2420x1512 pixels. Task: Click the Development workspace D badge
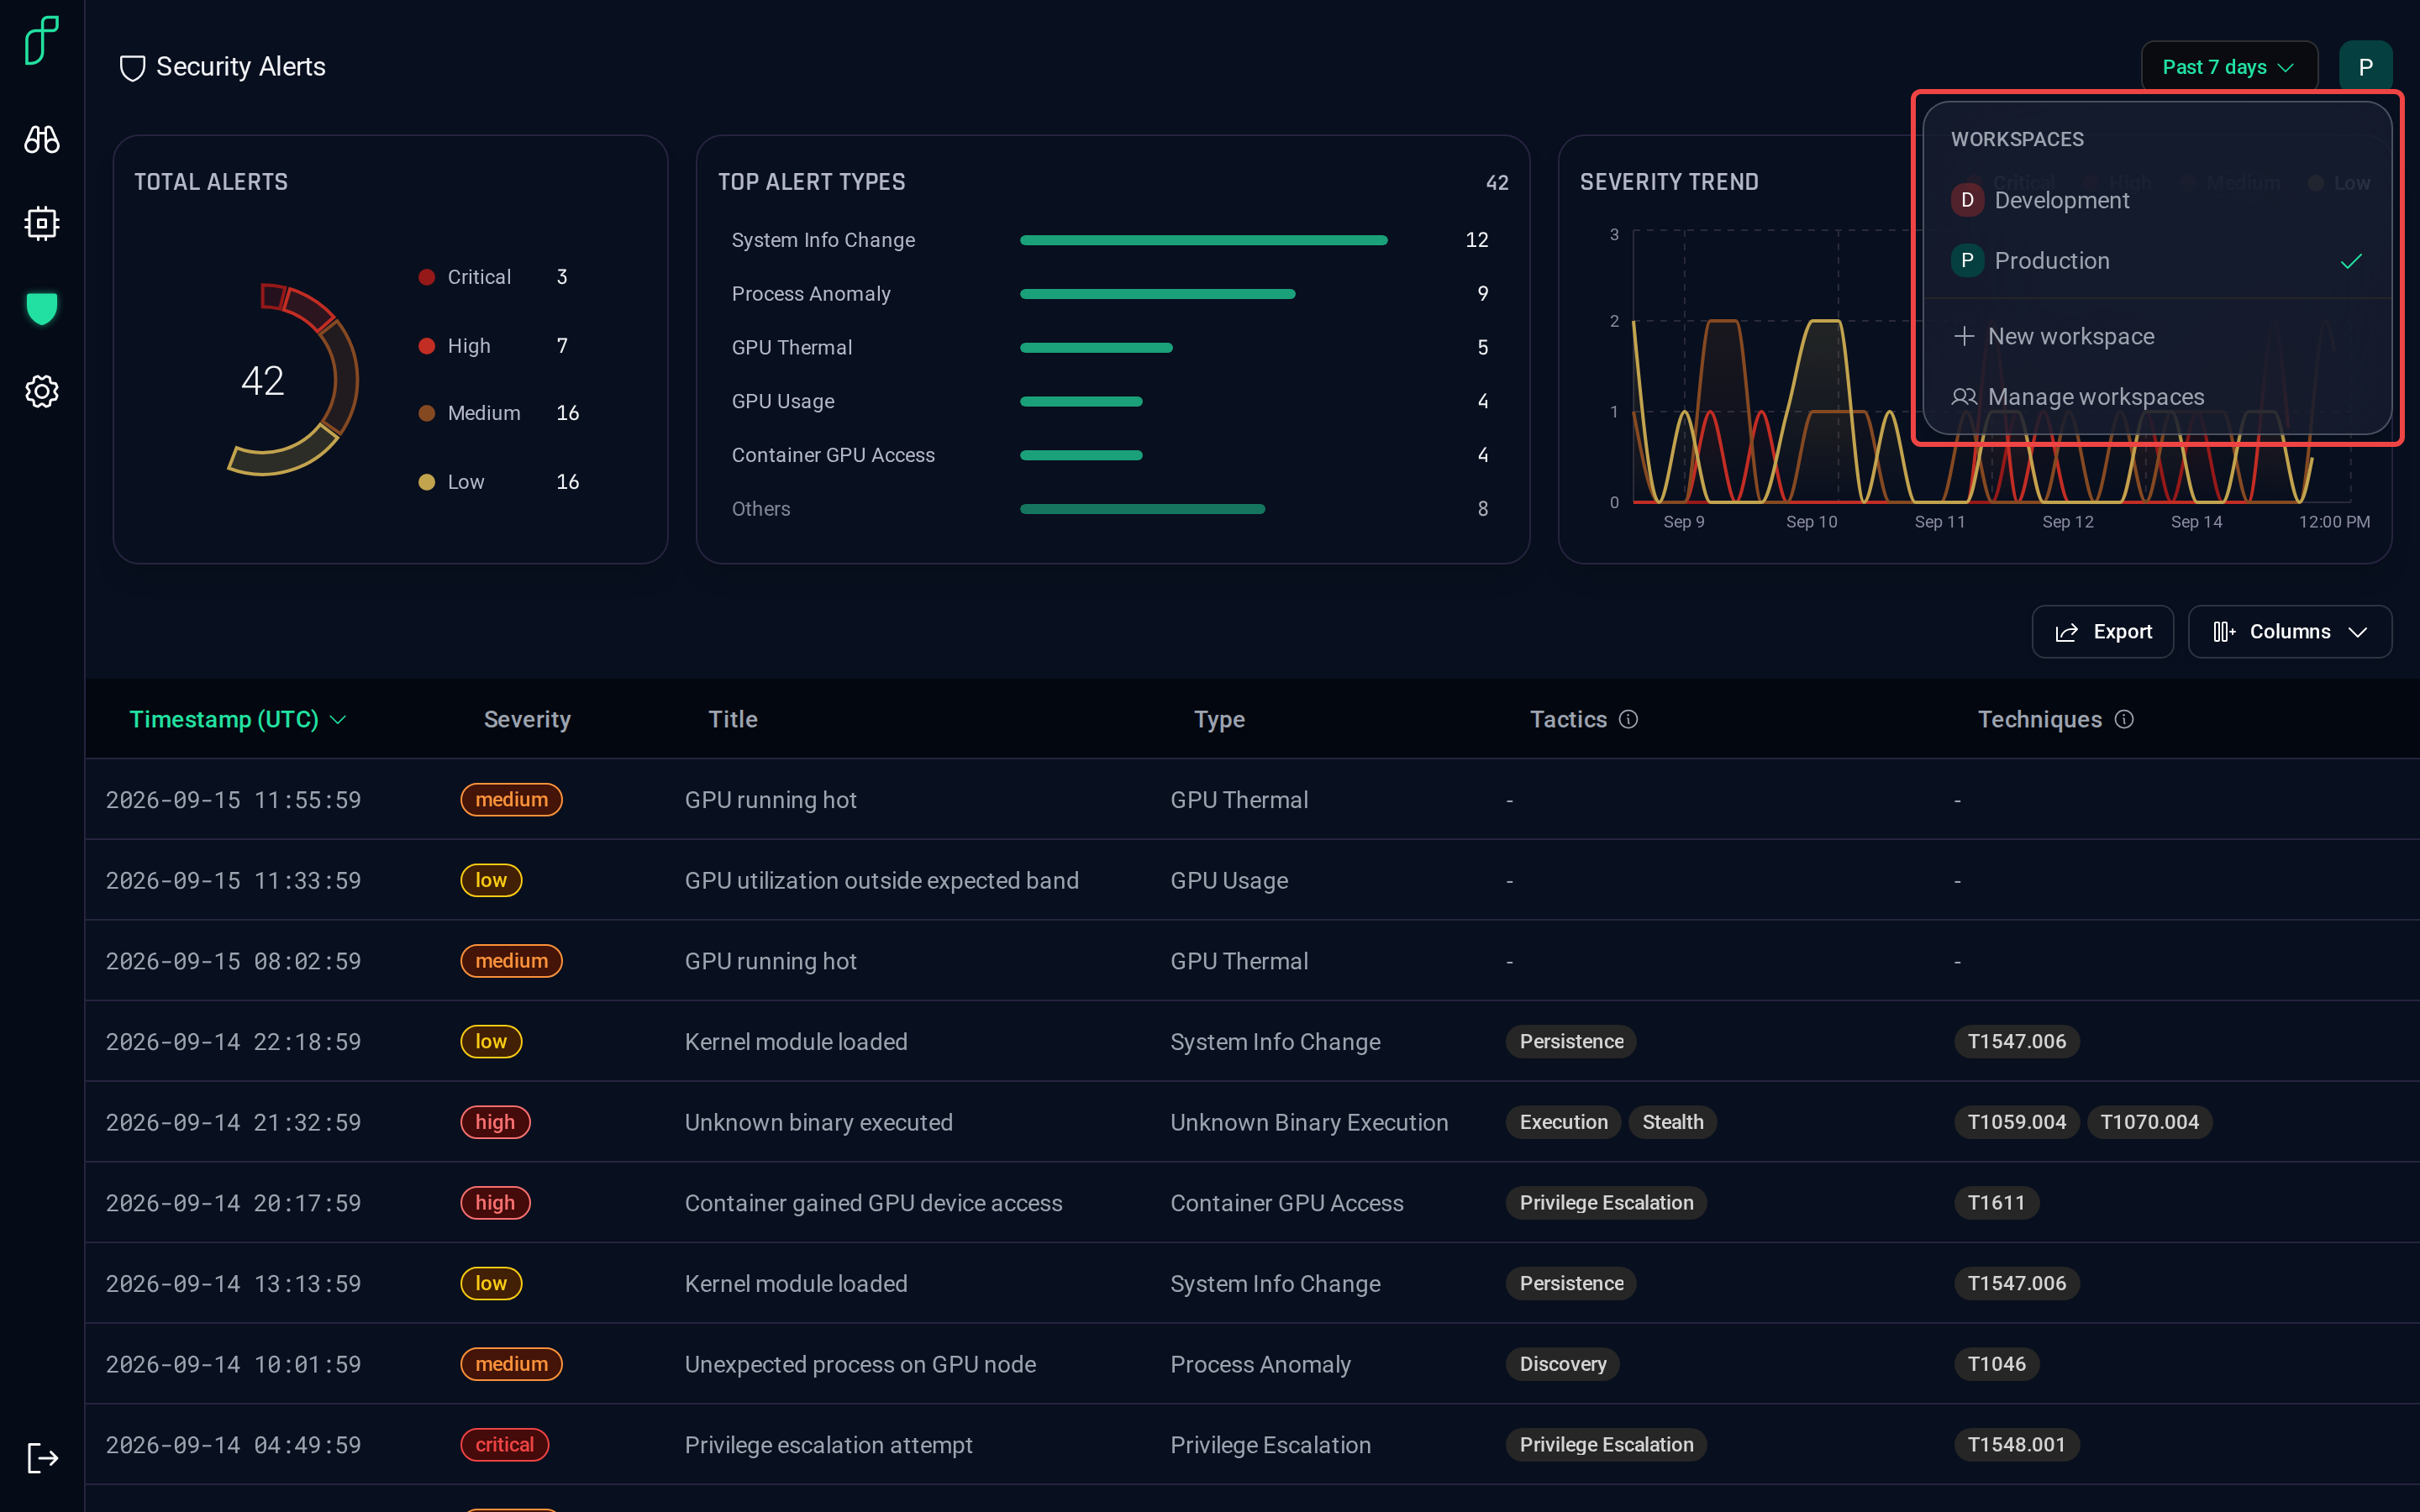pyautogui.click(x=1967, y=200)
